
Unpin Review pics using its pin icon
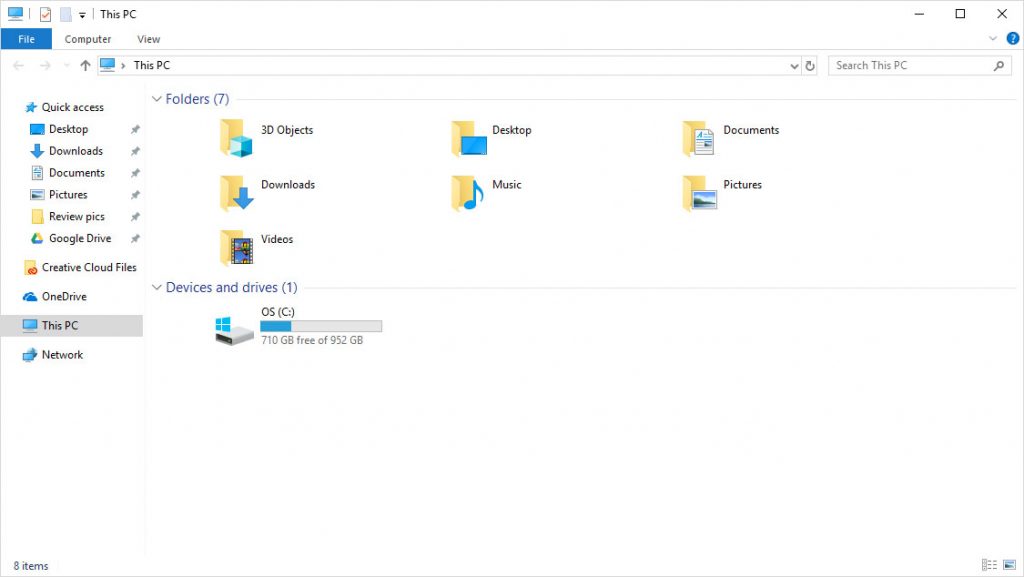135,217
